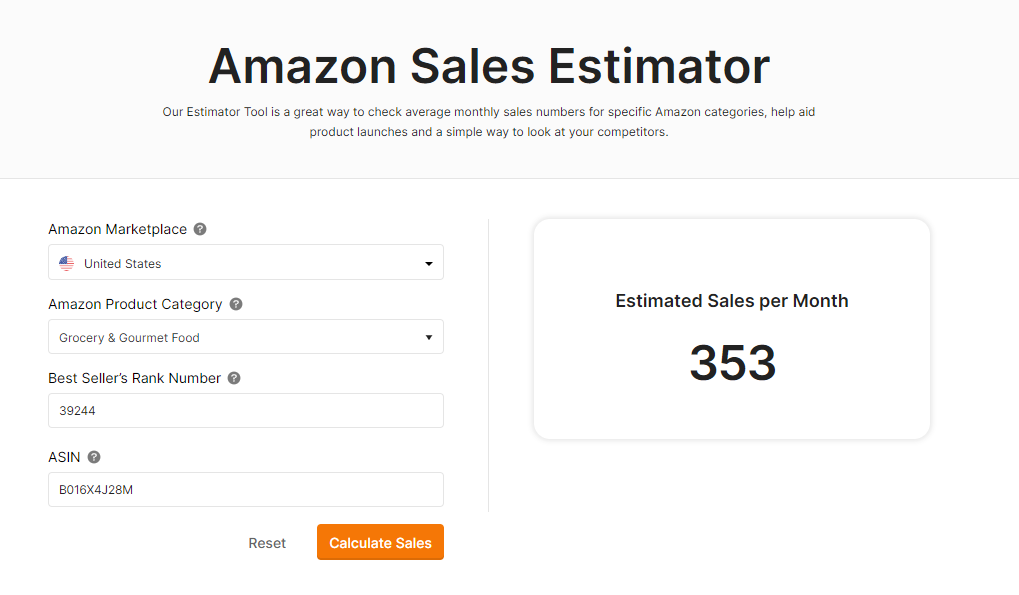Click the Estimated Sales per Month title
The width and height of the screenshot is (1019, 595).
(732, 301)
